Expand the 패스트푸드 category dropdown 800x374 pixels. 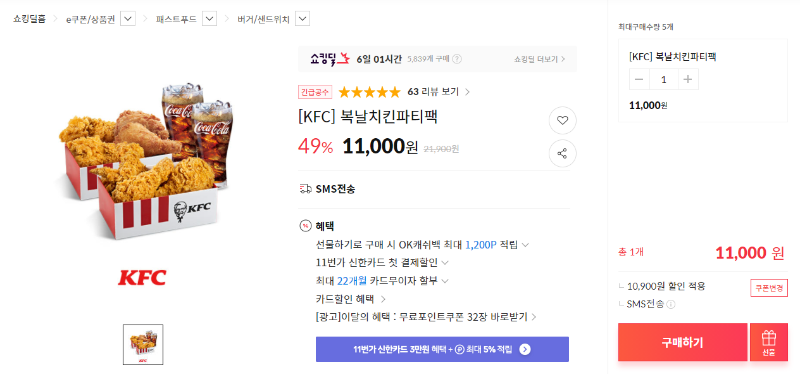209,19
